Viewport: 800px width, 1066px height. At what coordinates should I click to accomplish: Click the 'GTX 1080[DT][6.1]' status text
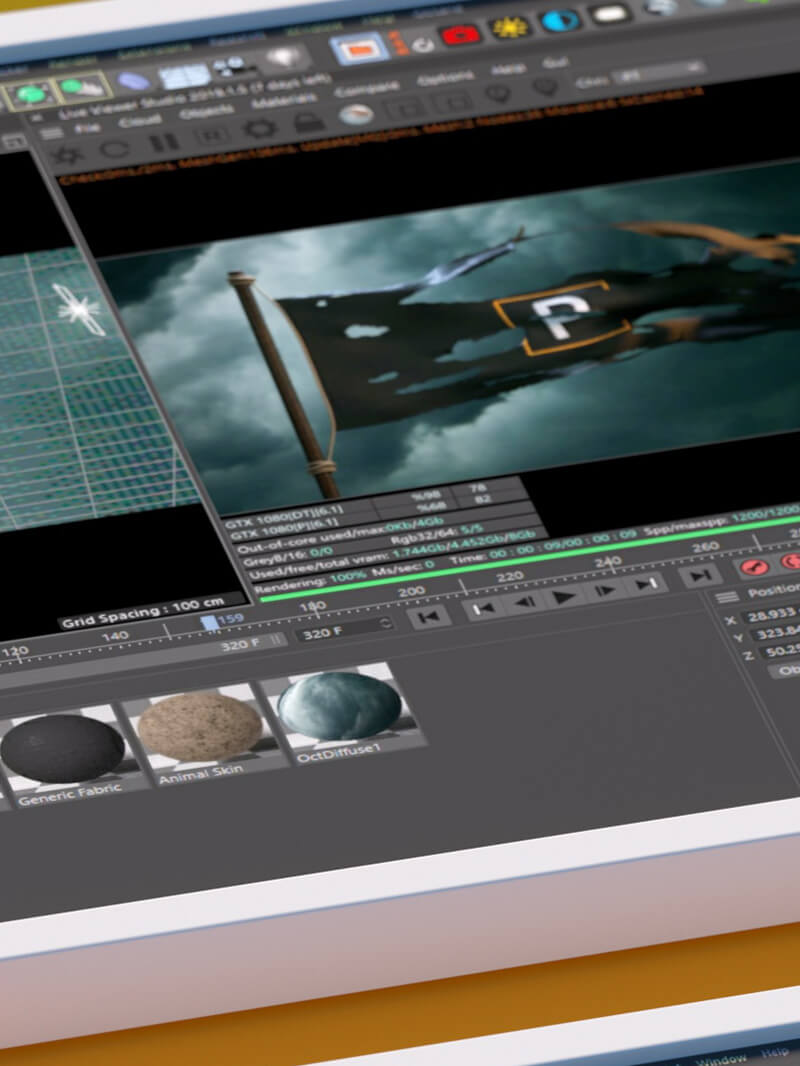click(284, 516)
